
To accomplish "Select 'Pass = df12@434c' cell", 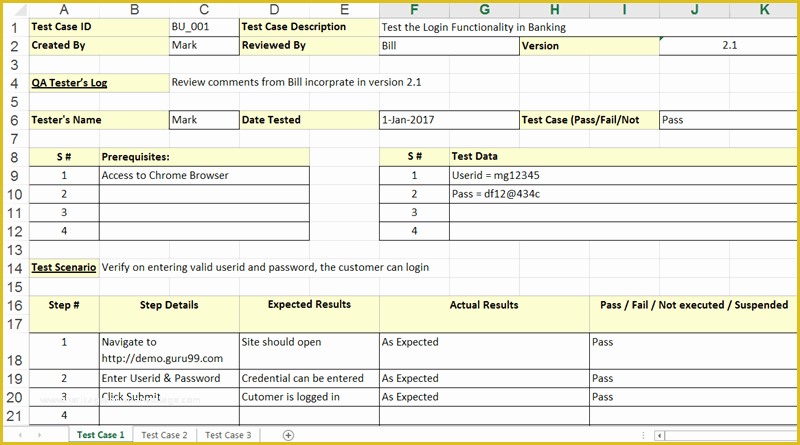I will tap(623, 194).
